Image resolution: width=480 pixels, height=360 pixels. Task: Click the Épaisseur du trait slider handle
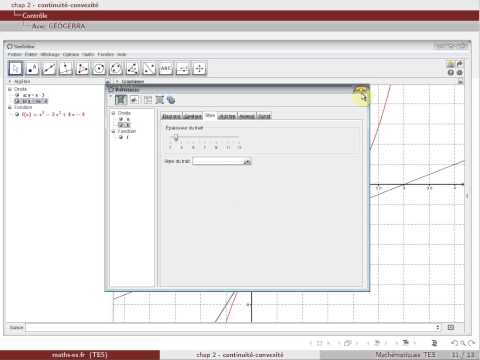coord(176,137)
